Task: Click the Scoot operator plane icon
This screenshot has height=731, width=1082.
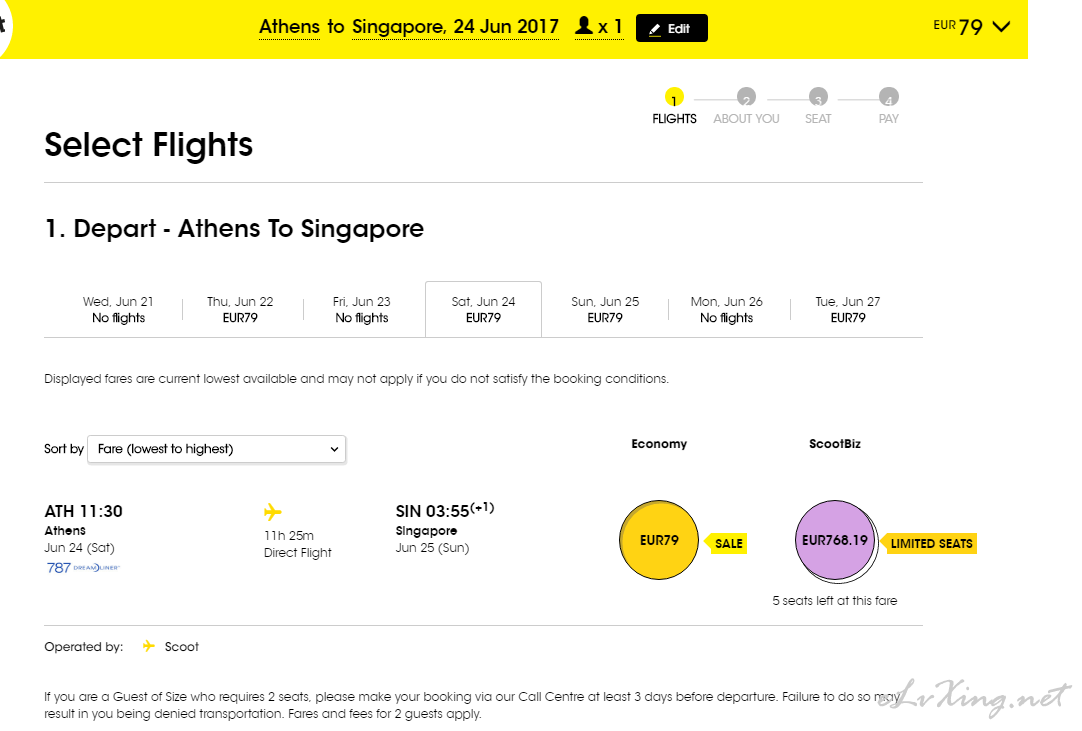Action: [x=149, y=646]
